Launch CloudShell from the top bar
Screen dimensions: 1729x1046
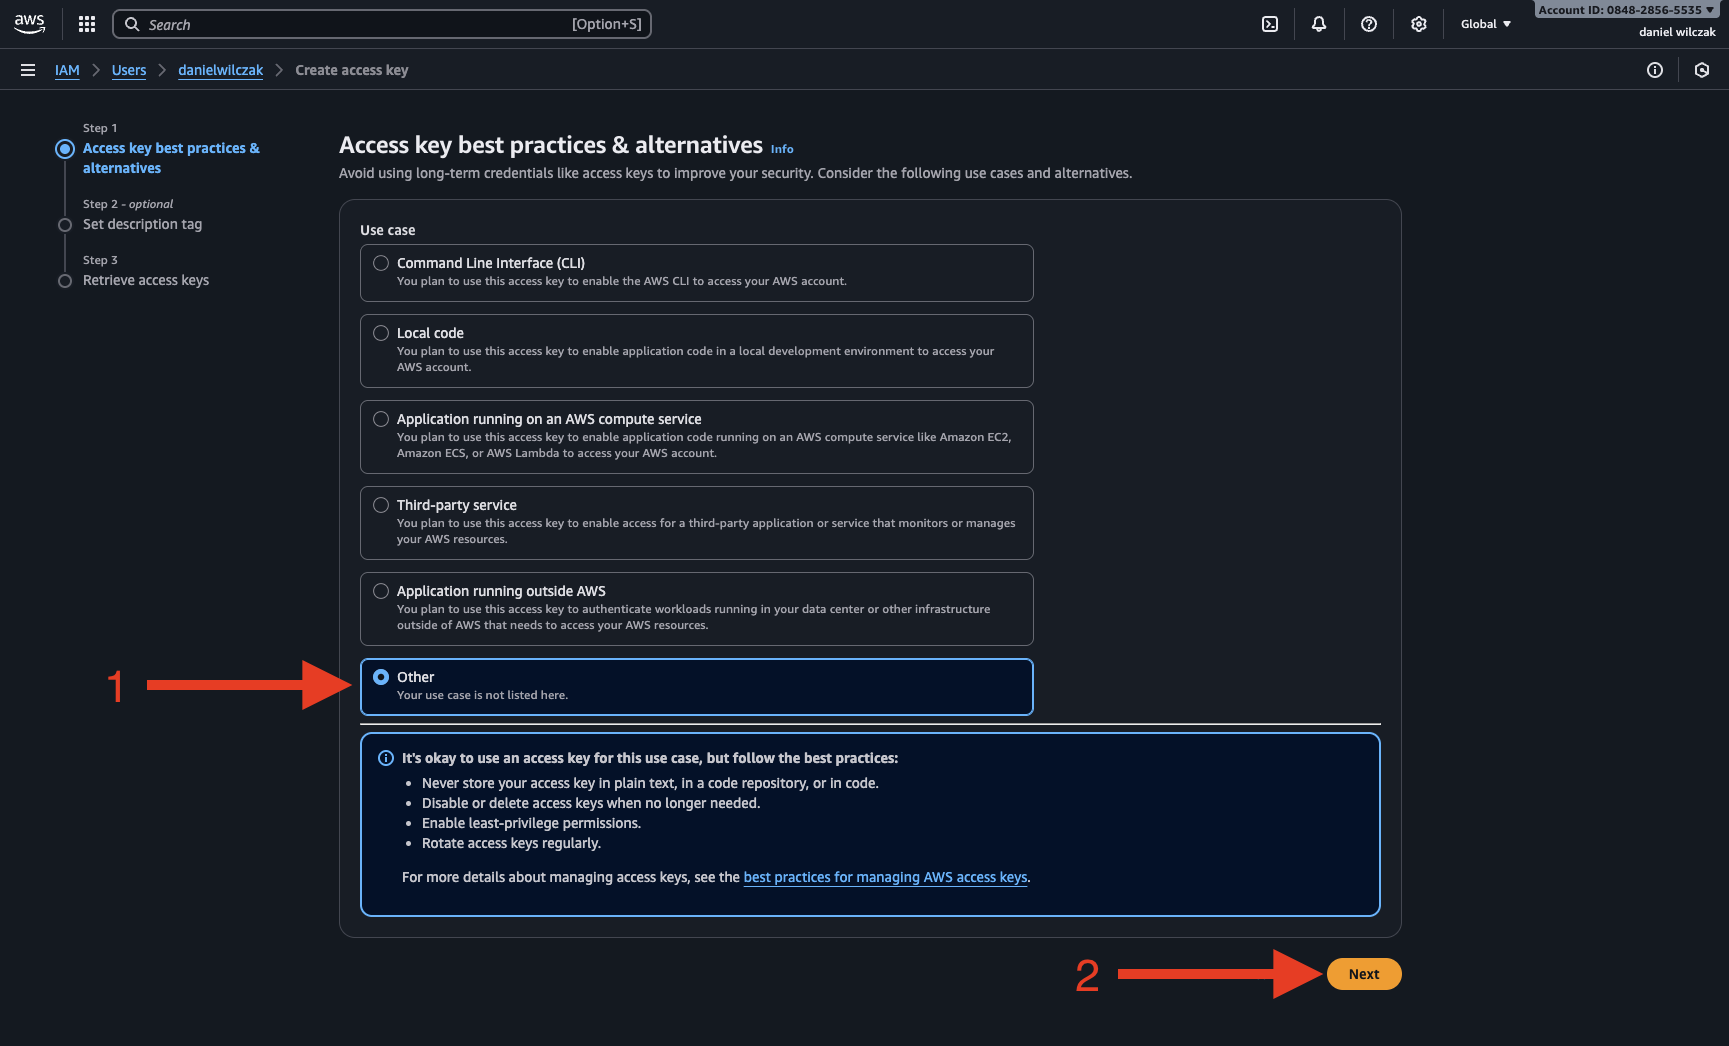[1270, 24]
